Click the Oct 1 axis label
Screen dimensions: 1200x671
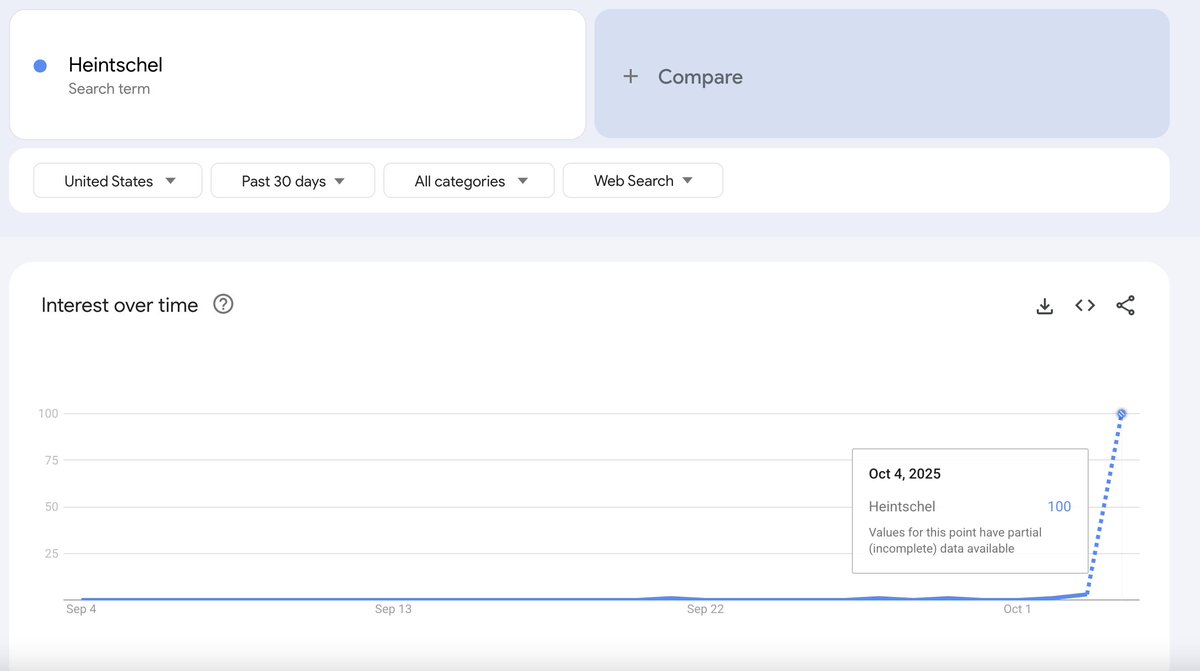tap(1017, 609)
